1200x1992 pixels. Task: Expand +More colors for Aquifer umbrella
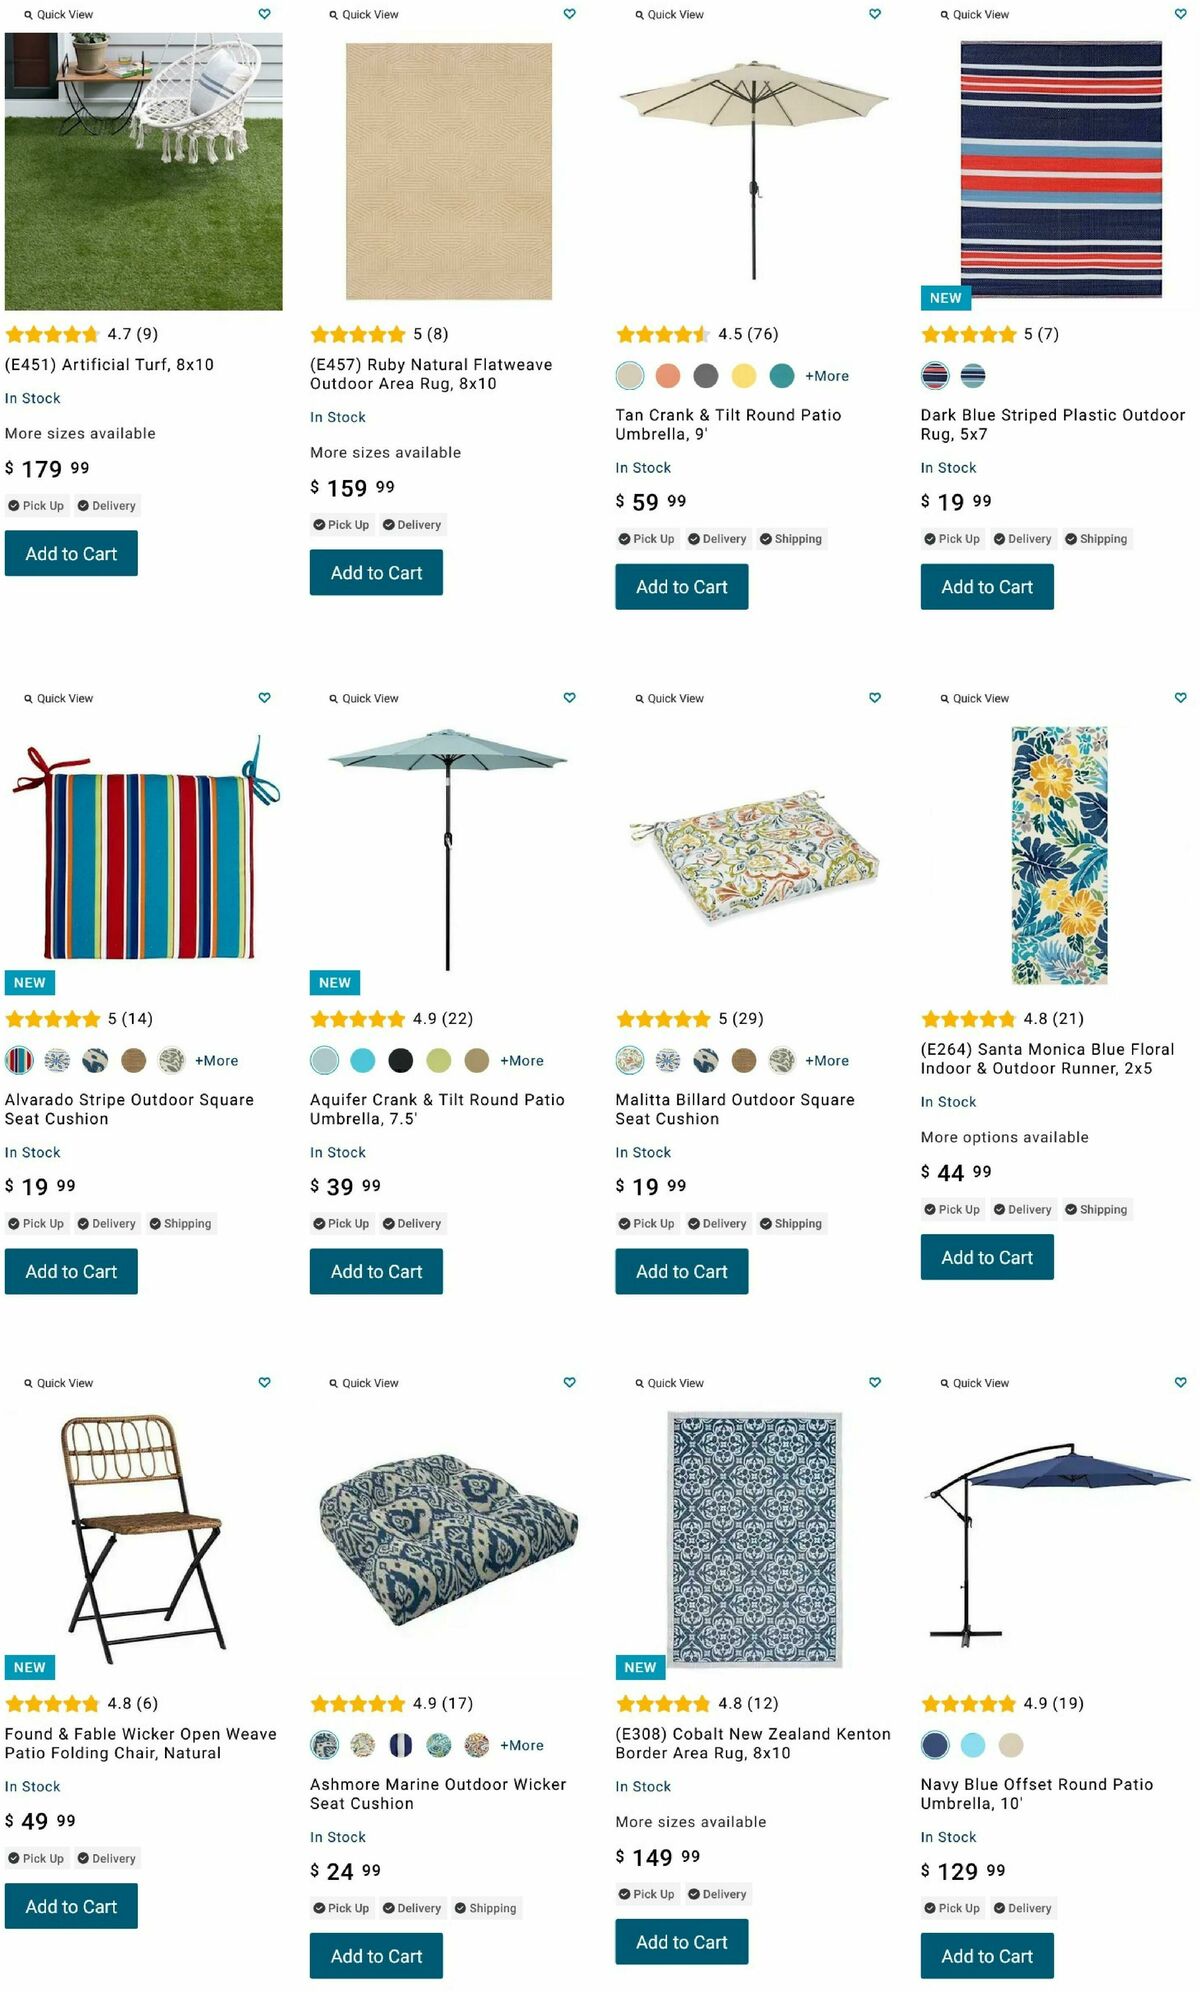[522, 1061]
